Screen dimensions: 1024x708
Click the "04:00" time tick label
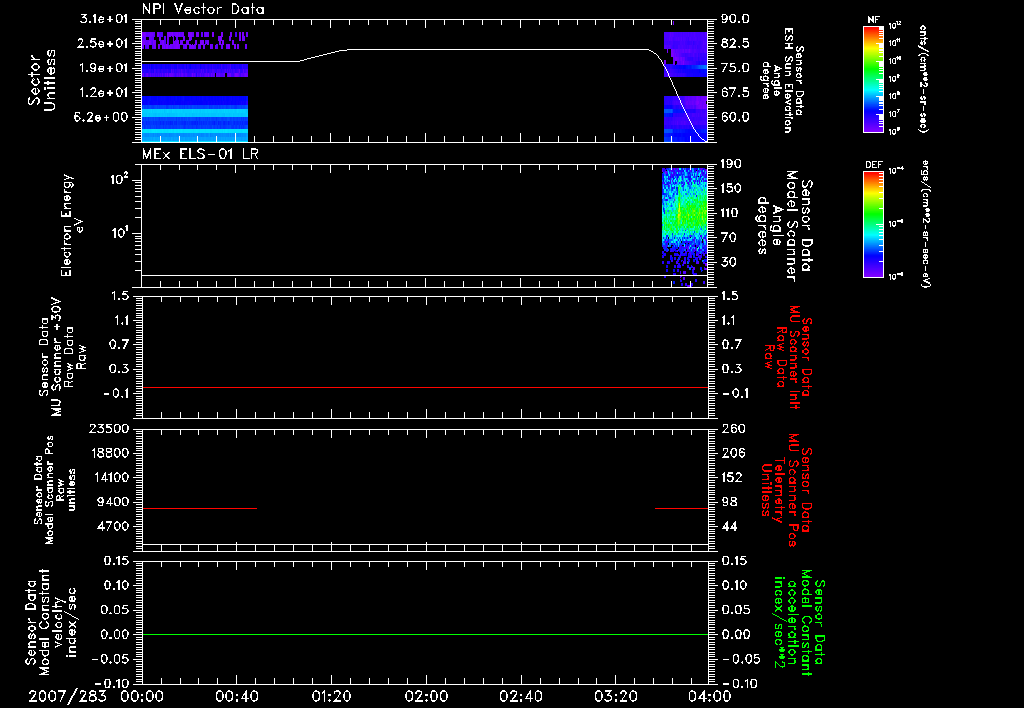pyautogui.click(x=711, y=696)
